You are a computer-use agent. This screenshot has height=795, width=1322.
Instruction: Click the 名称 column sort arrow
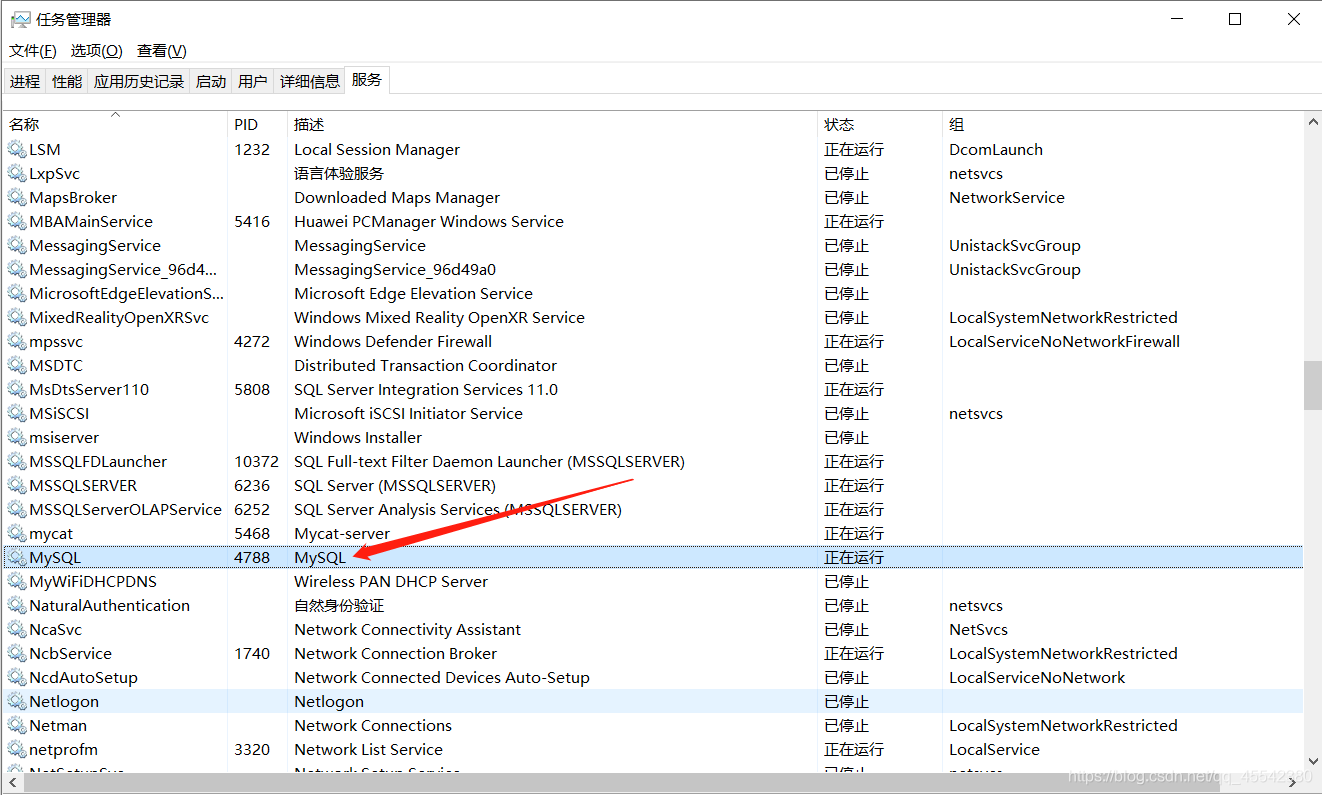tap(115, 114)
